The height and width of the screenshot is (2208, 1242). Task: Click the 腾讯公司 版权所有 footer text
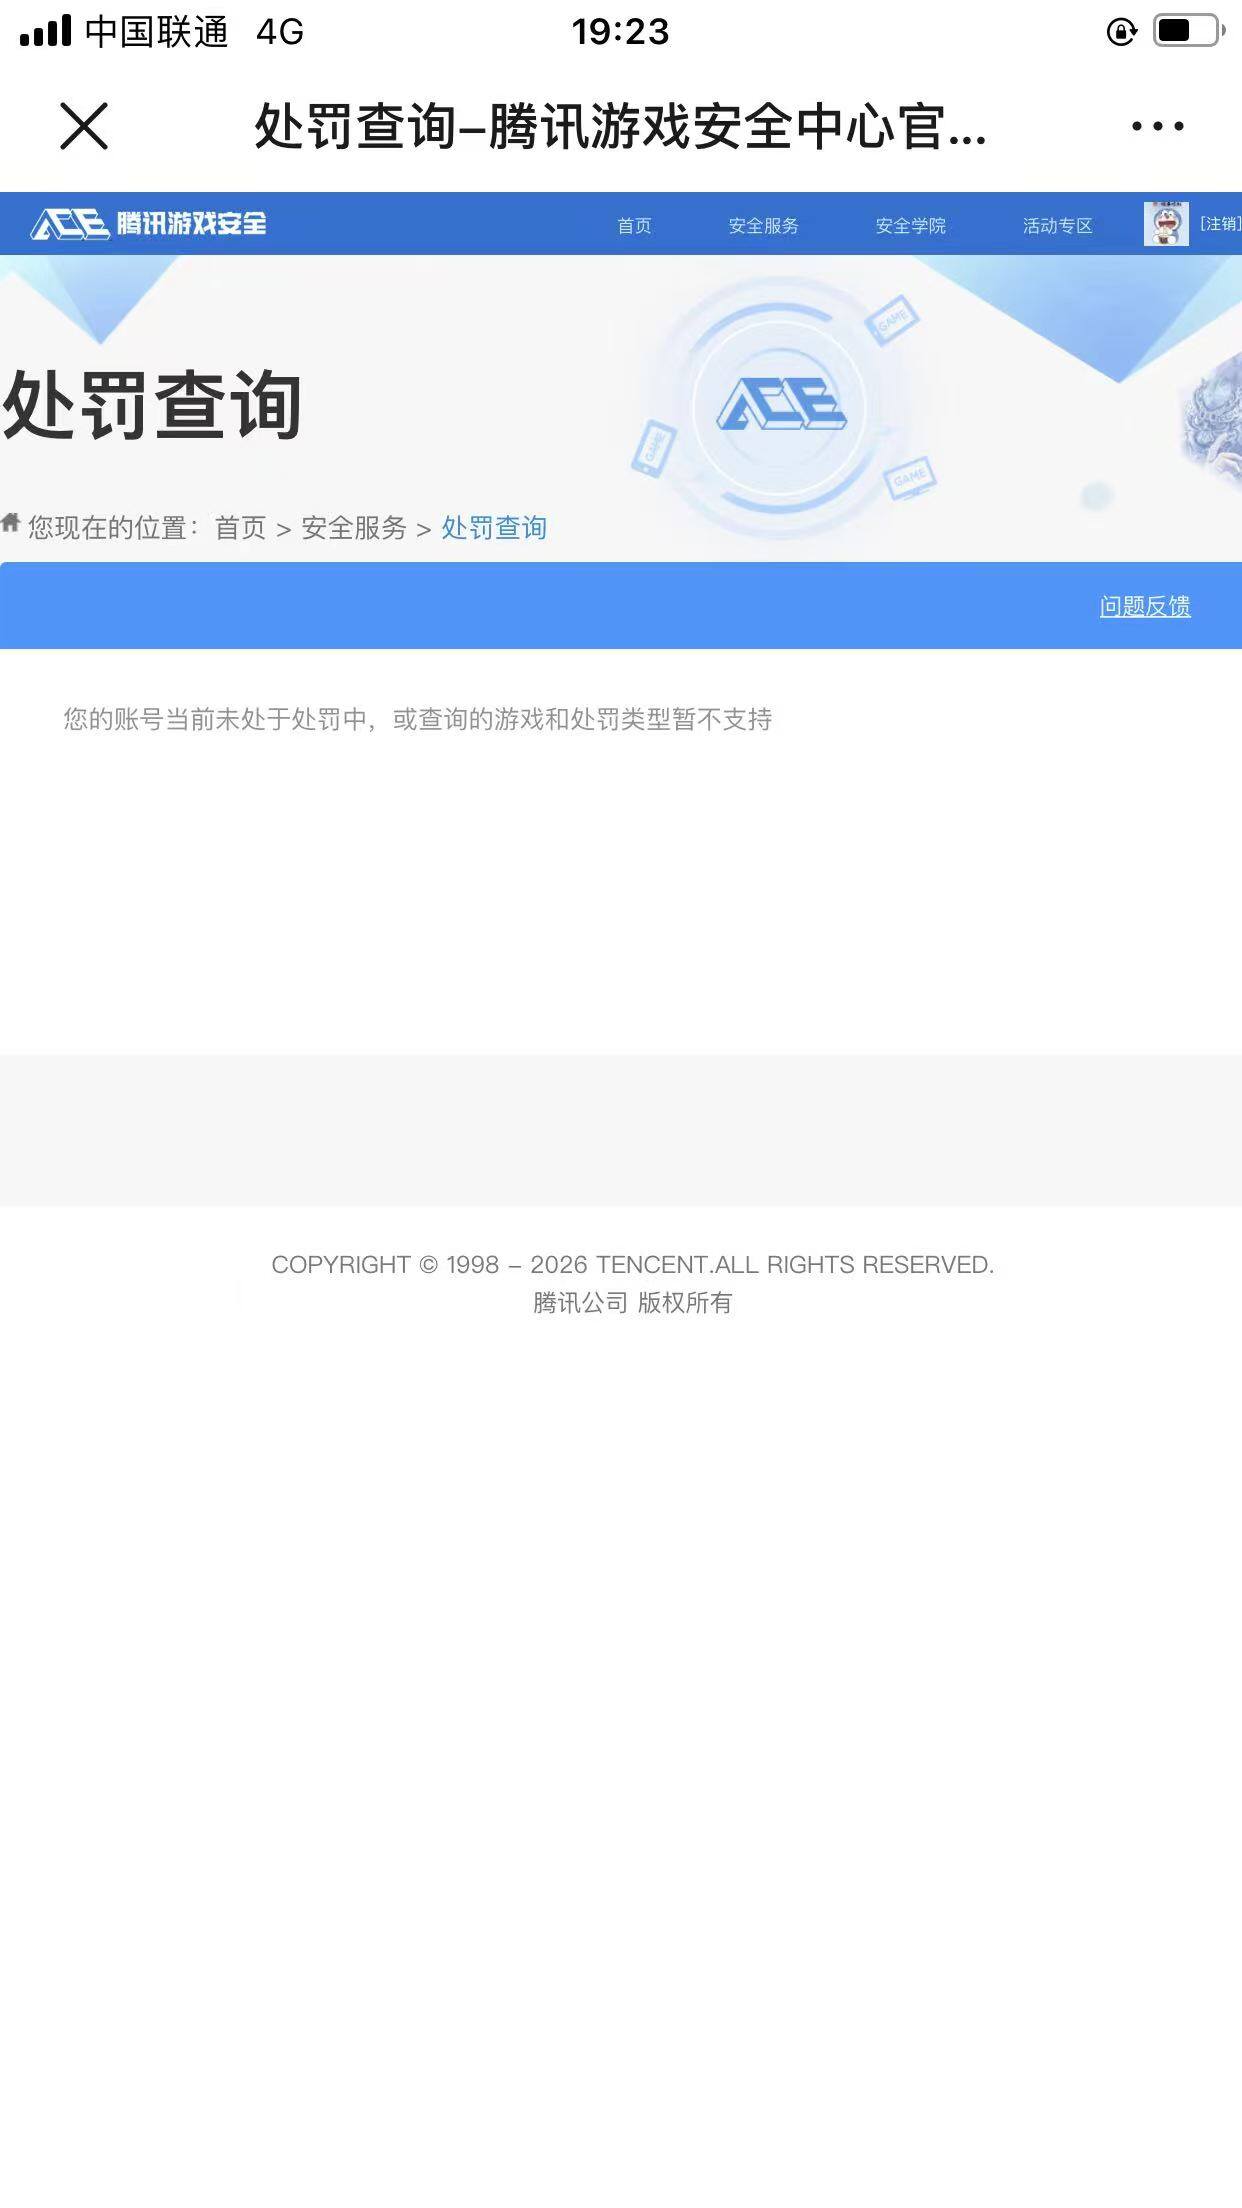tap(632, 1302)
